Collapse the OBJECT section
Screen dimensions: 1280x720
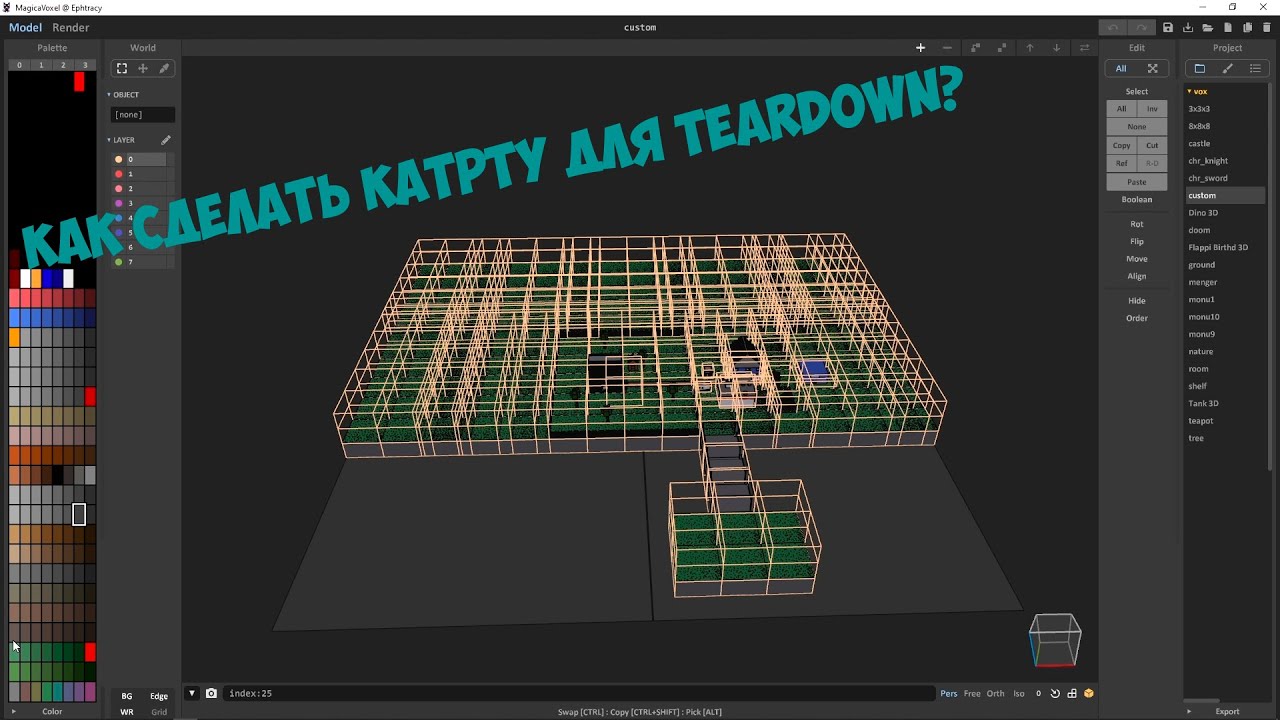tap(109, 95)
